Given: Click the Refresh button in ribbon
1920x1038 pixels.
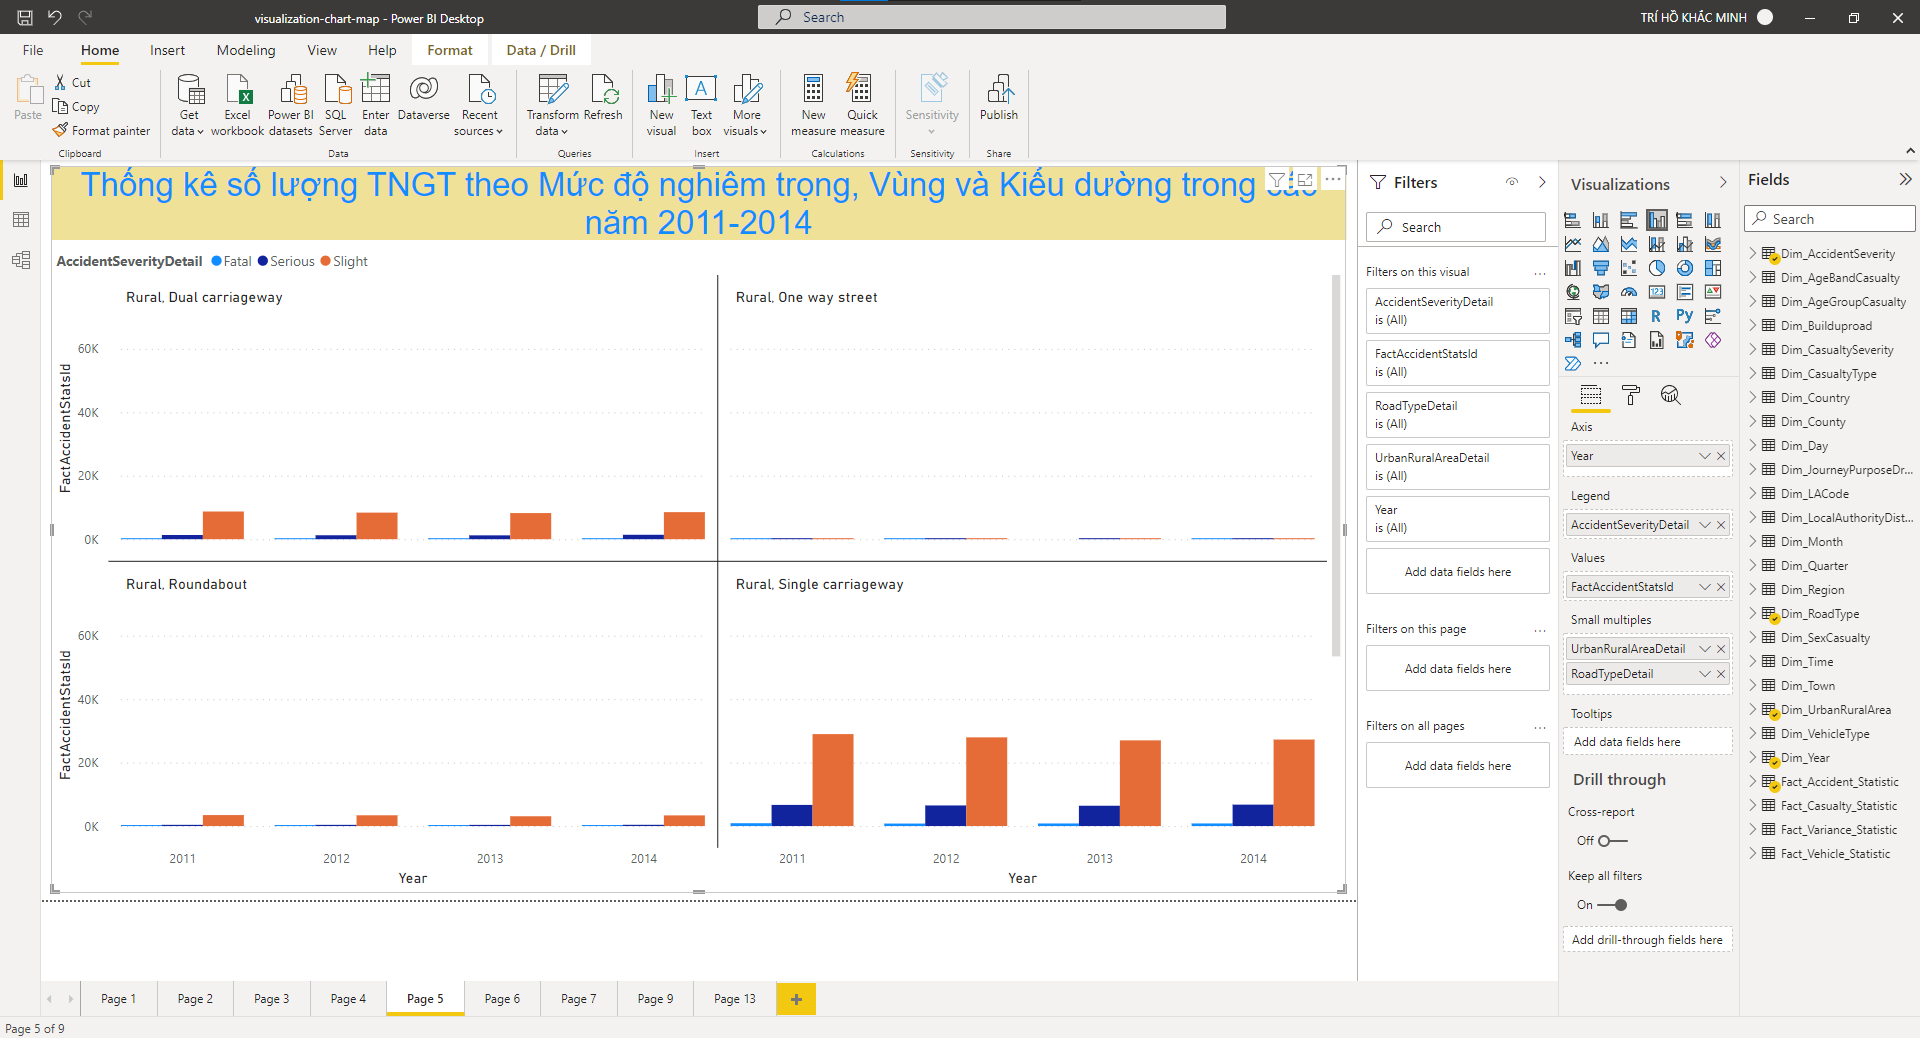Looking at the screenshot, I should tap(603, 98).
